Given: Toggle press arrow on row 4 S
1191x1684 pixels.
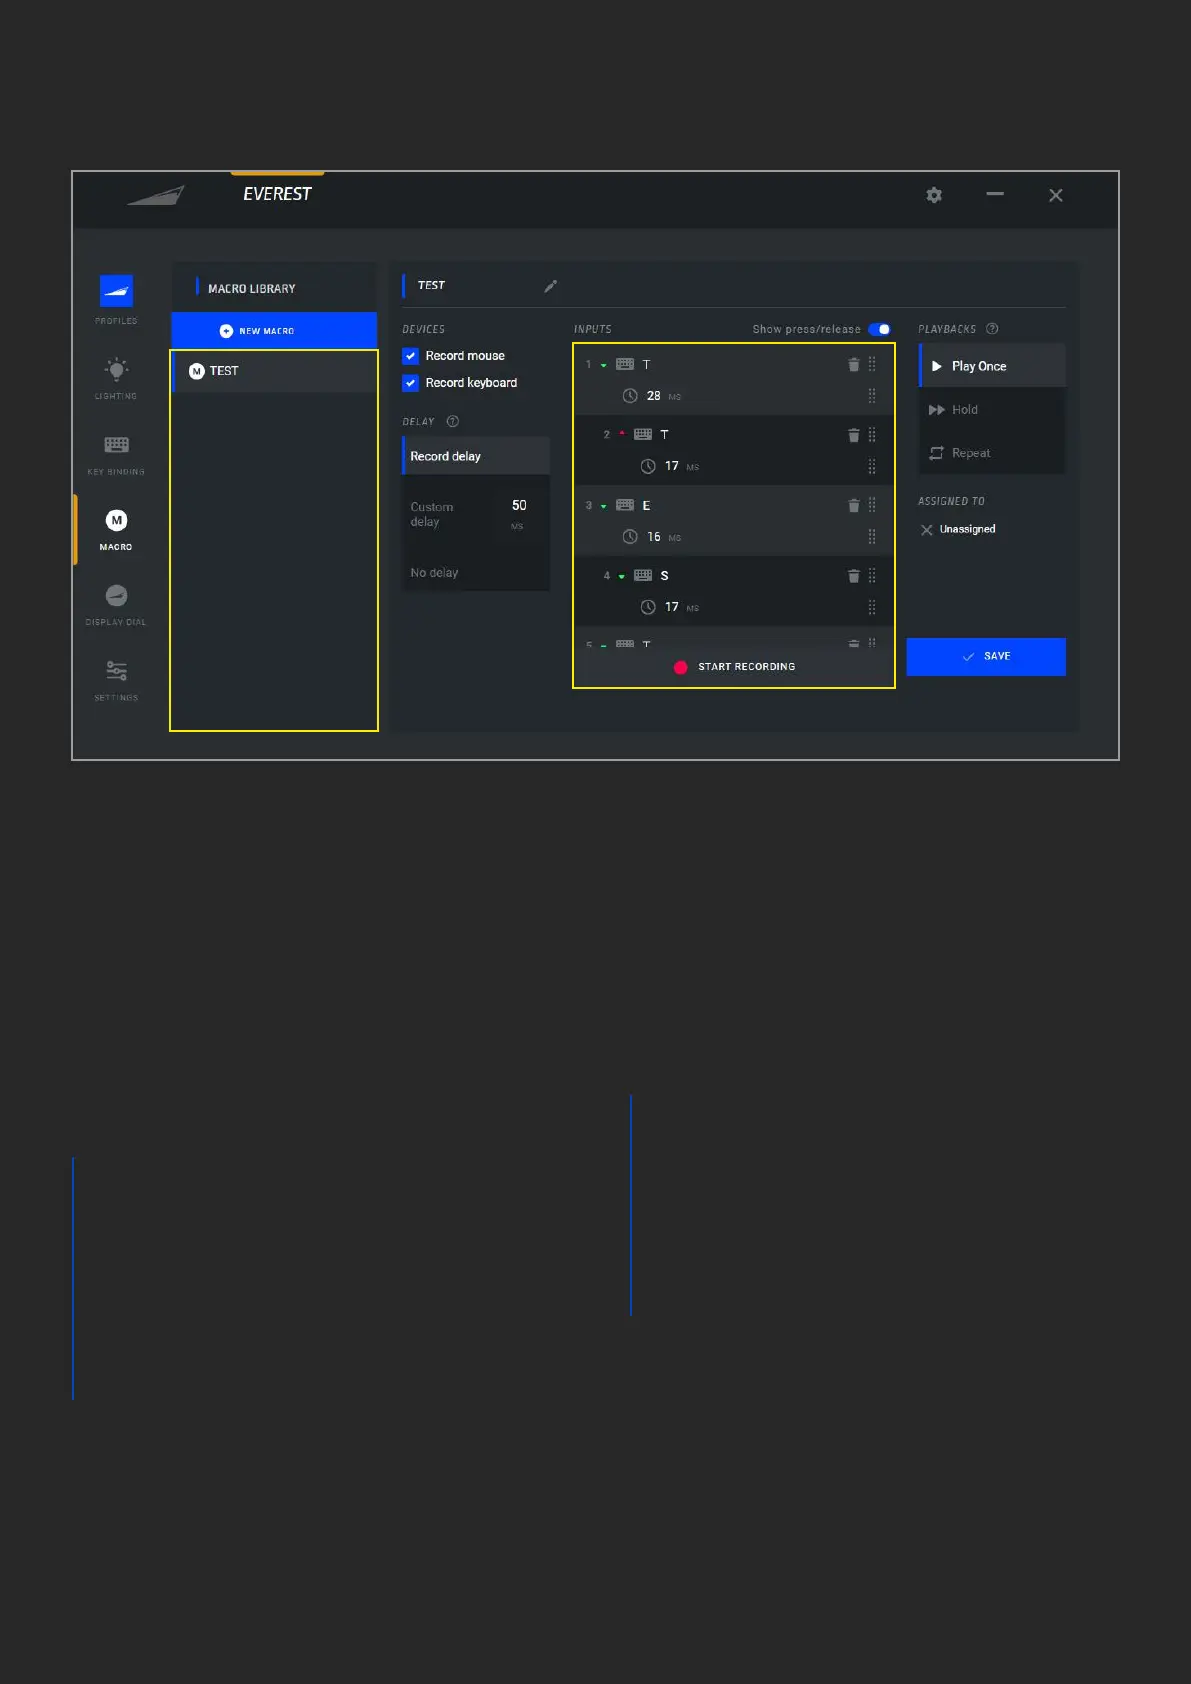Looking at the screenshot, I should point(621,577).
